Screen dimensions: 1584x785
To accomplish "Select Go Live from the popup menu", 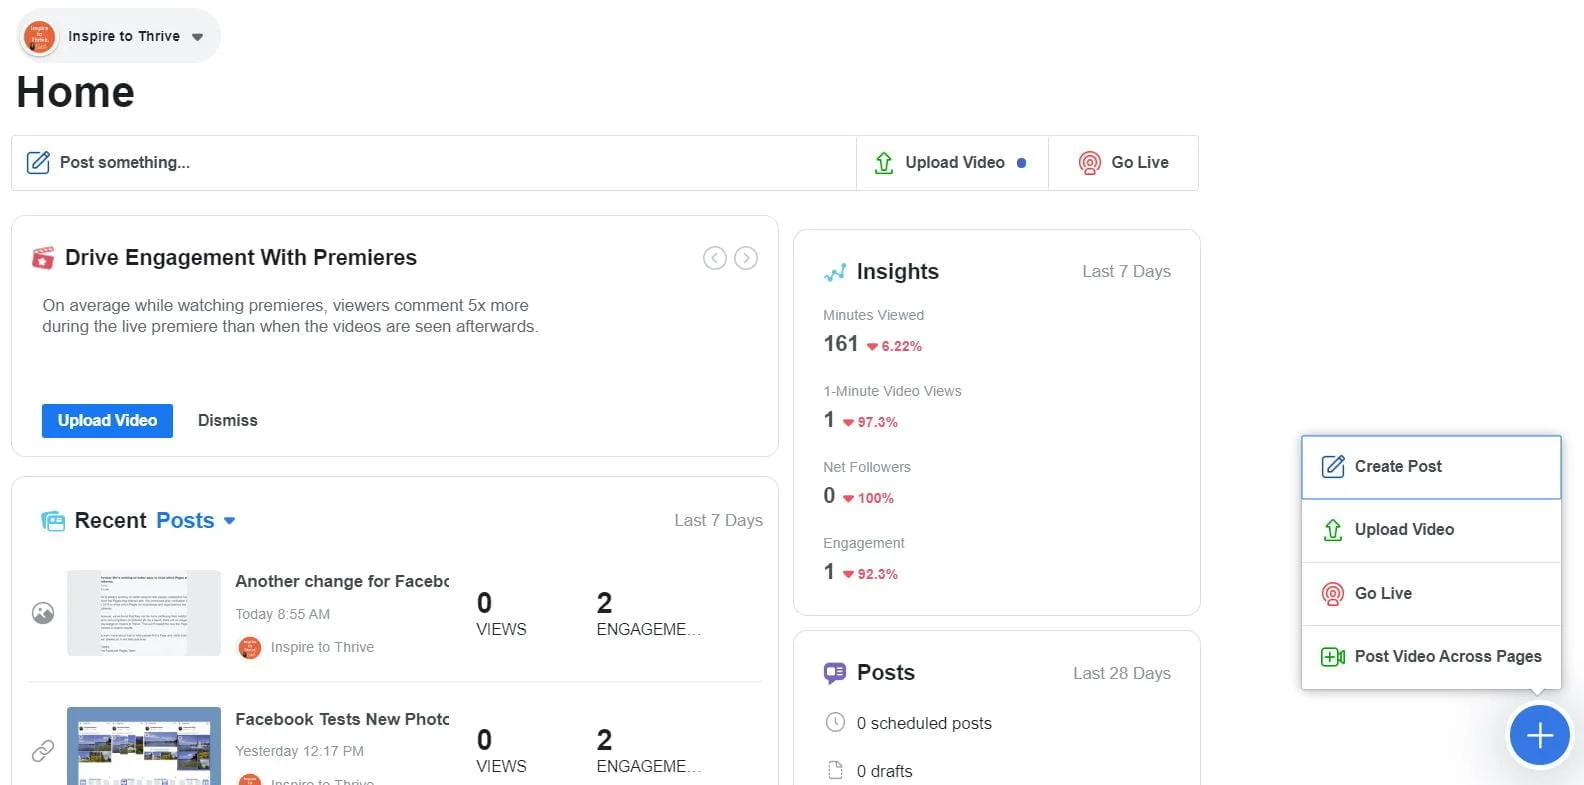I will (1431, 594).
